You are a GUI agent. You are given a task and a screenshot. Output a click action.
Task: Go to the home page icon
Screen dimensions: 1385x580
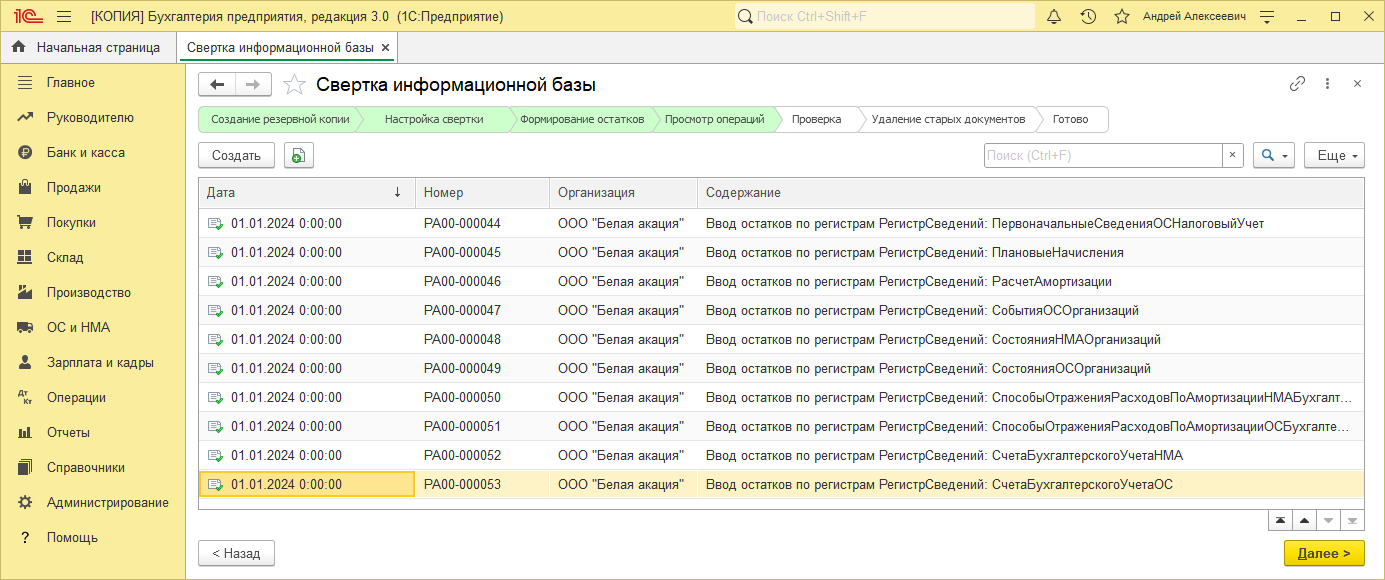[x=18, y=47]
